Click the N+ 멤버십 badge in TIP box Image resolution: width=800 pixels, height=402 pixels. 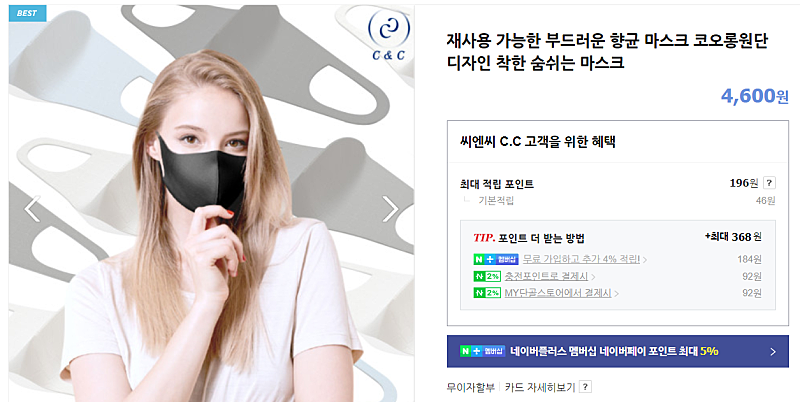(496, 259)
